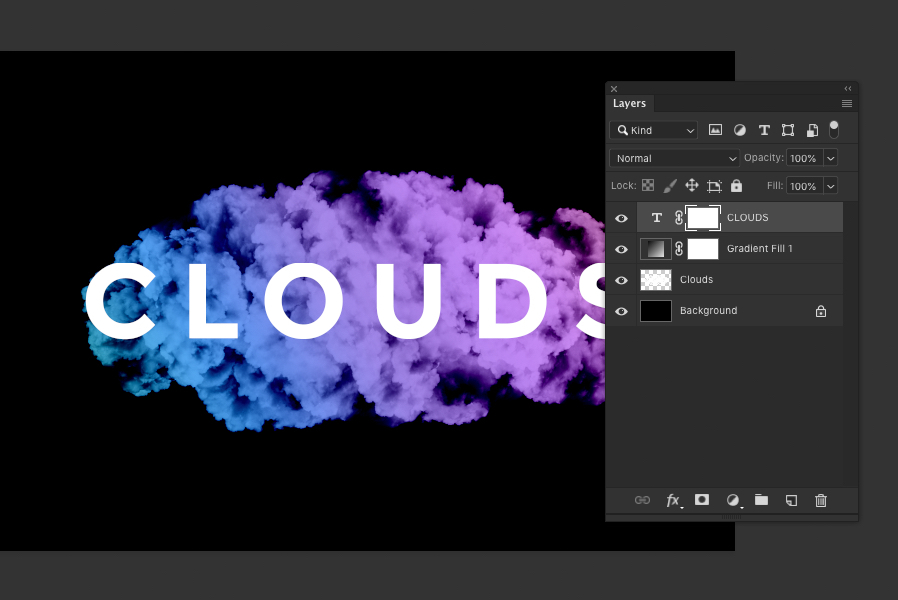Filter for adjustment layers icon
The height and width of the screenshot is (600, 898).
739,130
